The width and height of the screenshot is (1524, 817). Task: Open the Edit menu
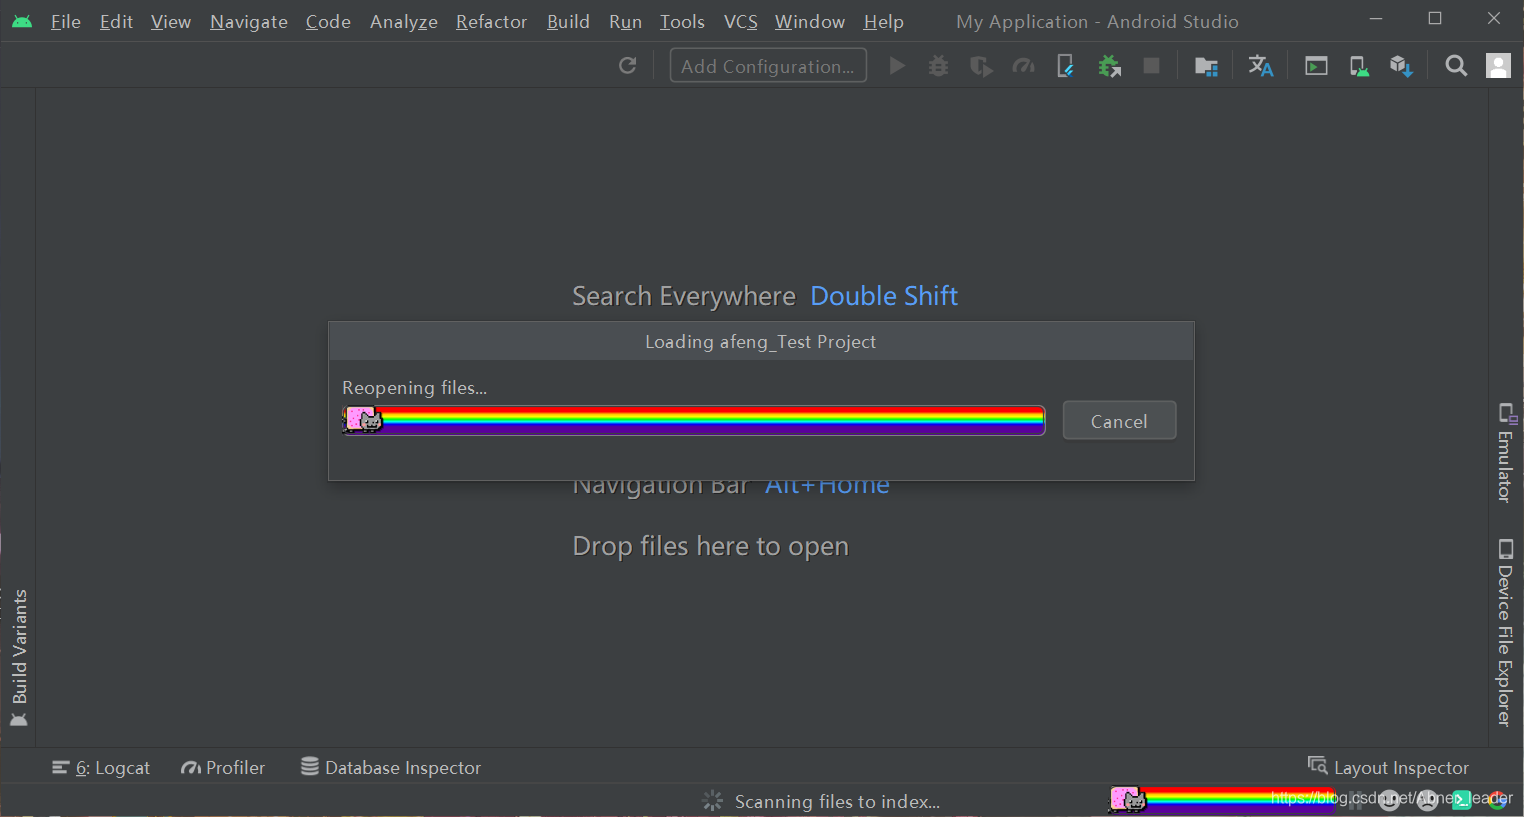116,21
